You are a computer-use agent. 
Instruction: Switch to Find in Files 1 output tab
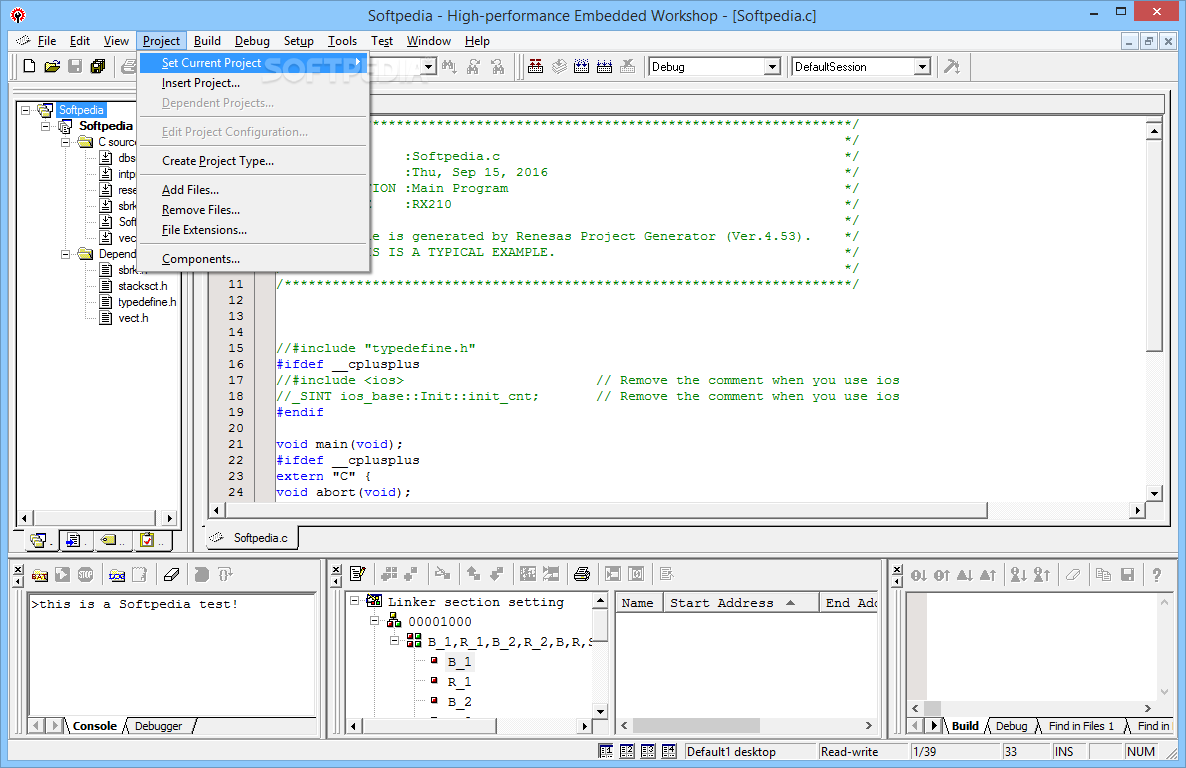(1081, 726)
